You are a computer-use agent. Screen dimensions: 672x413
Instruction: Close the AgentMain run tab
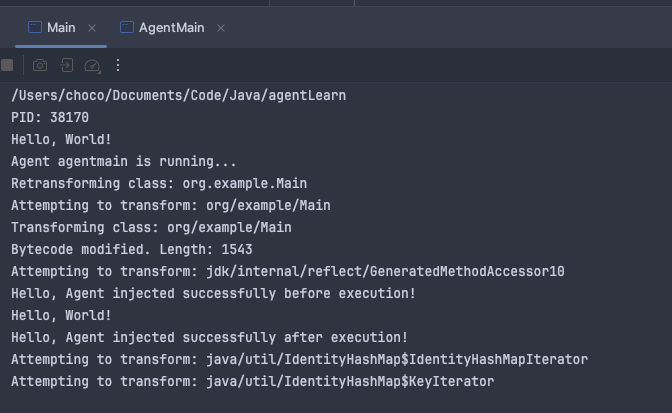coord(221,28)
